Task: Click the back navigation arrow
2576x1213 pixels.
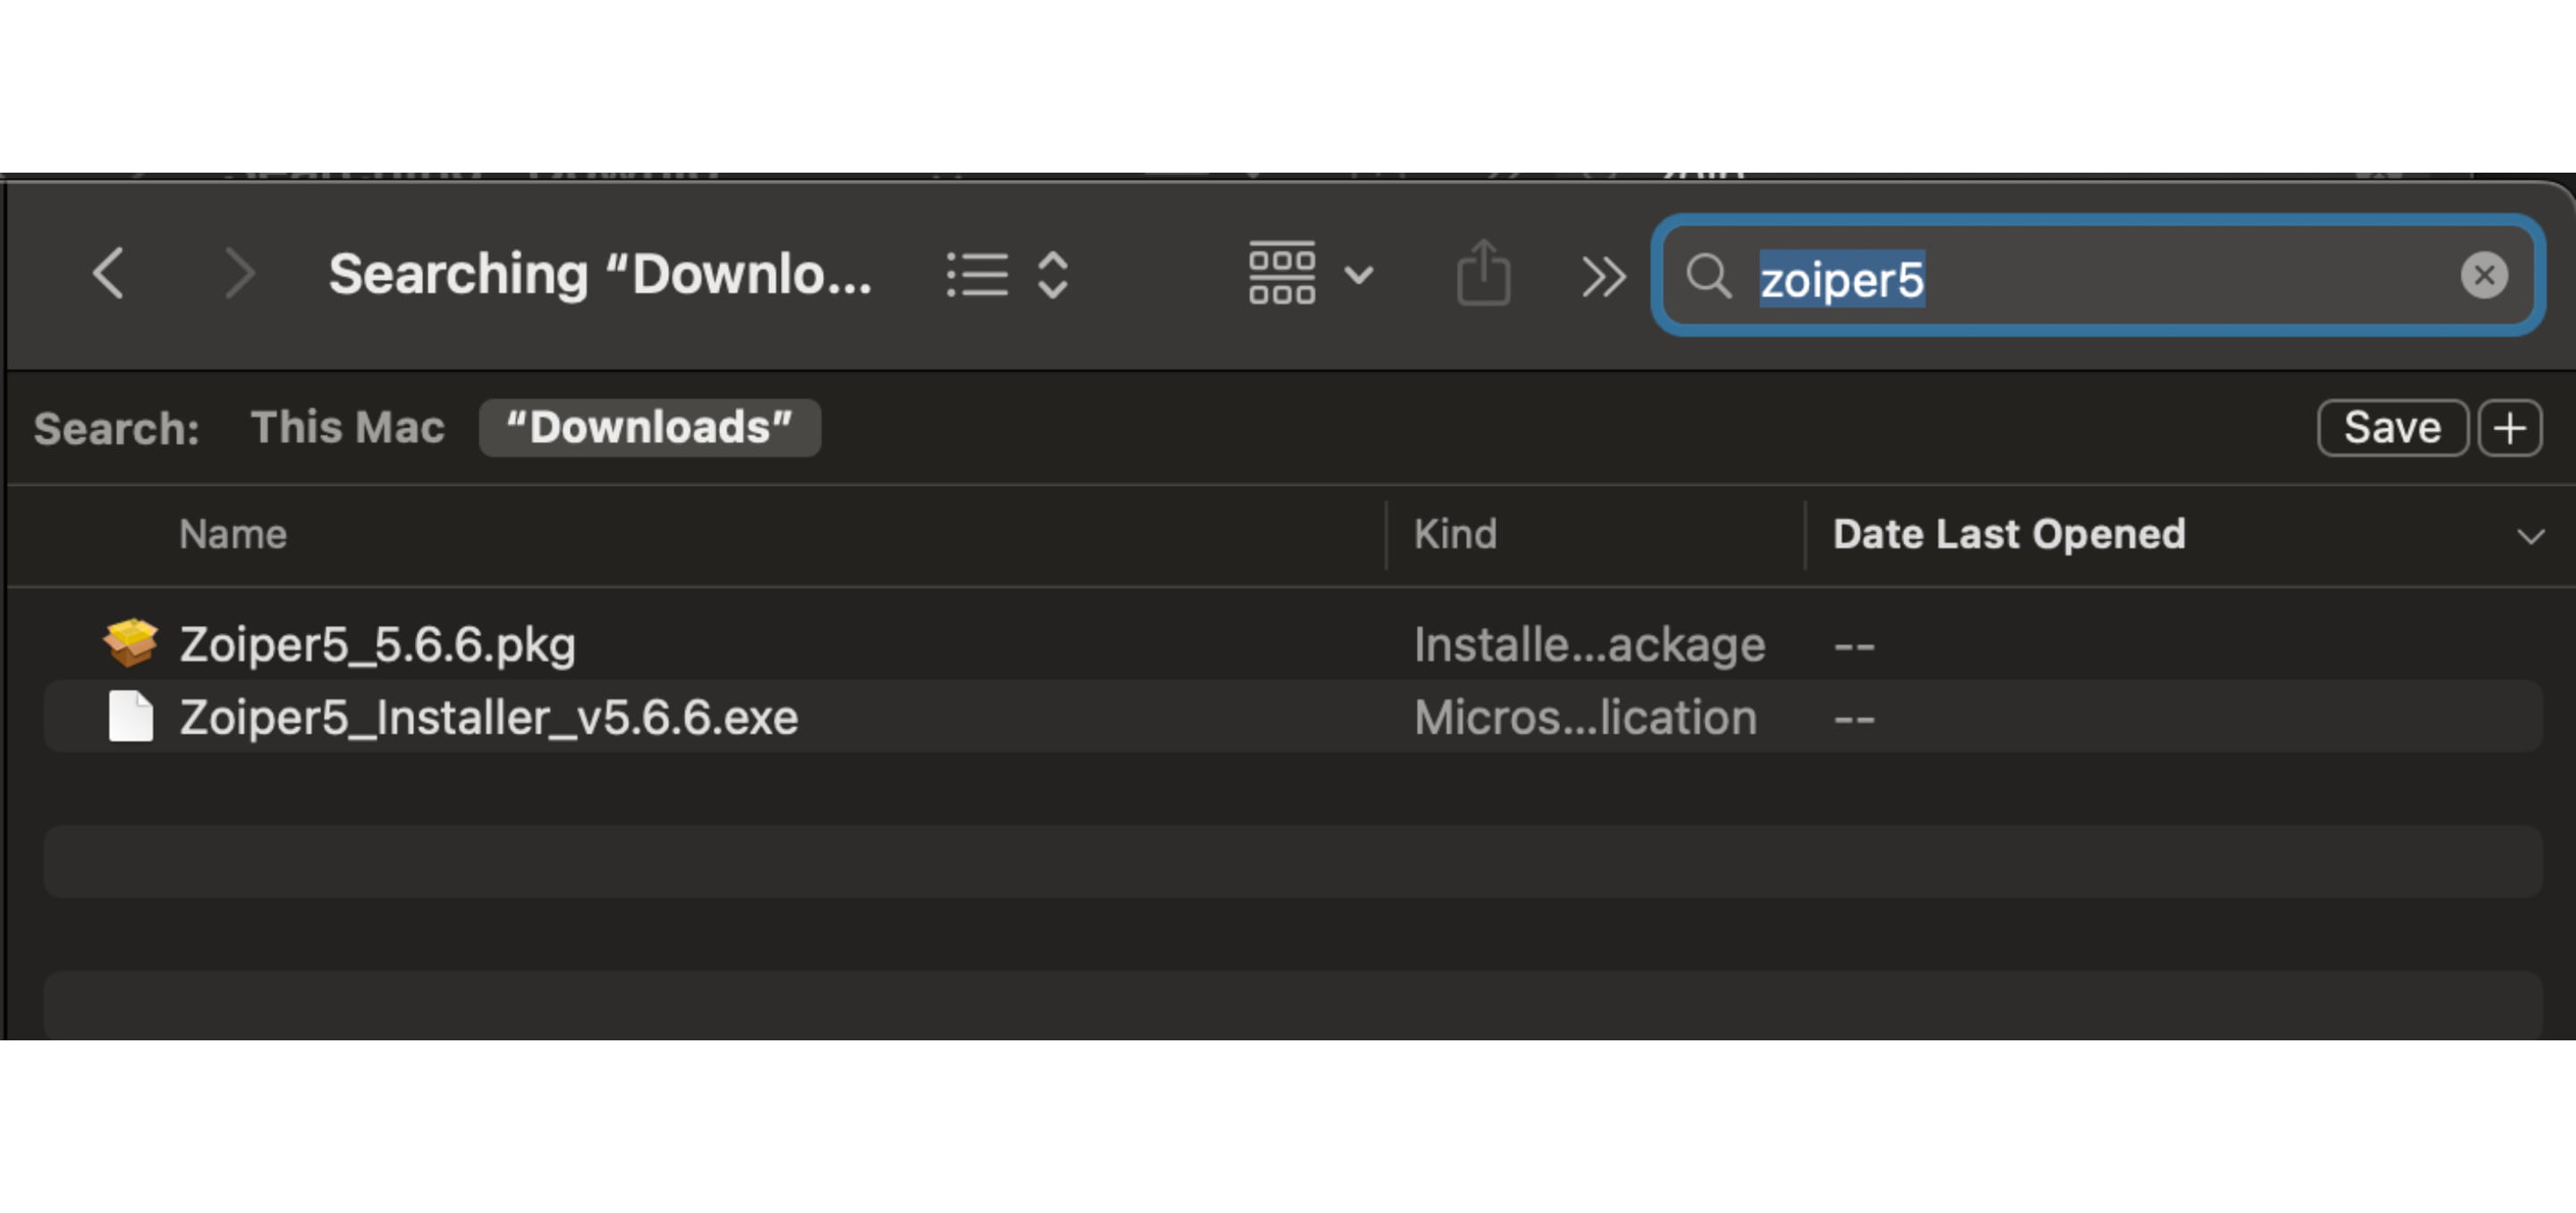Action: pos(108,273)
